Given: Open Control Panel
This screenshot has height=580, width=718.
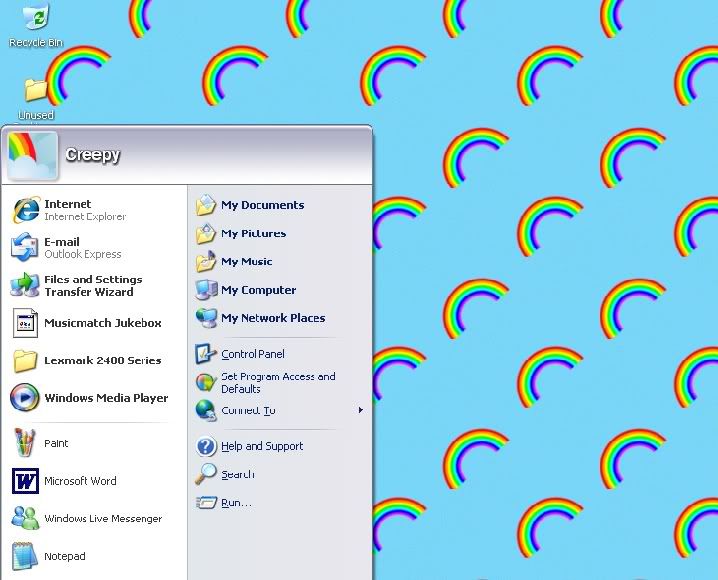Looking at the screenshot, I should coord(252,354).
